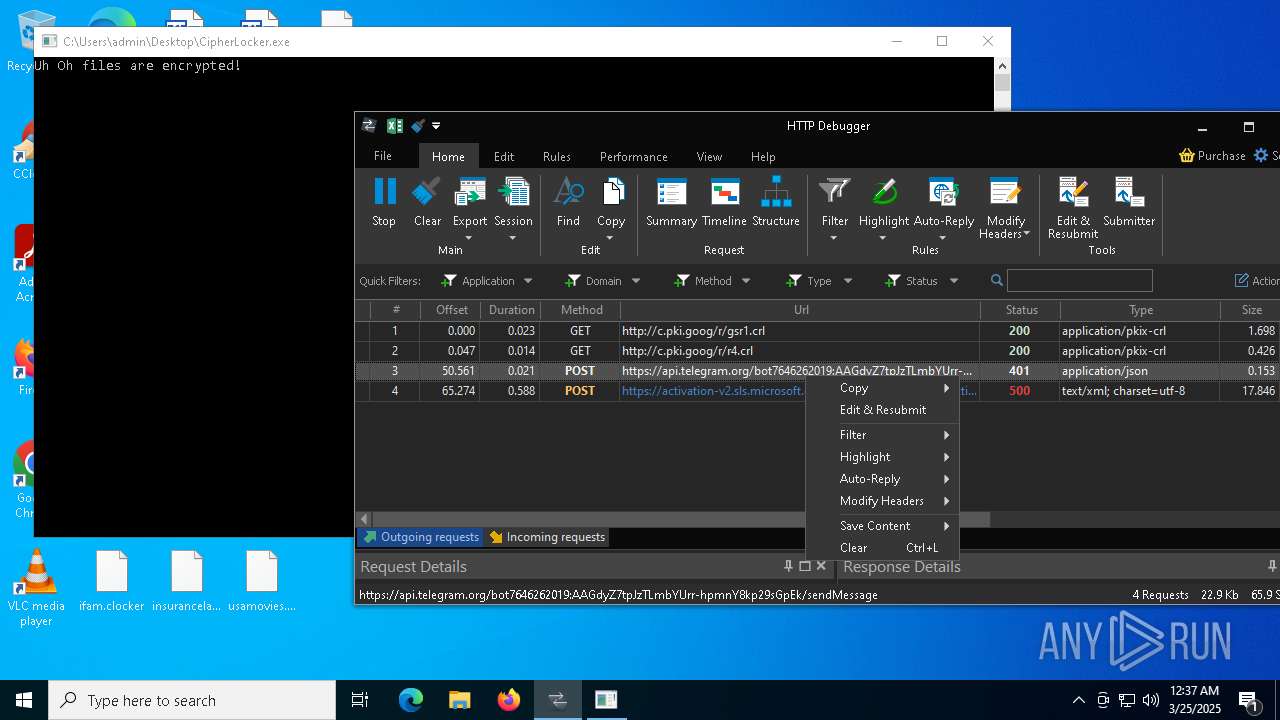
Task: Open the Modify Headers tool
Action: 1005,210
